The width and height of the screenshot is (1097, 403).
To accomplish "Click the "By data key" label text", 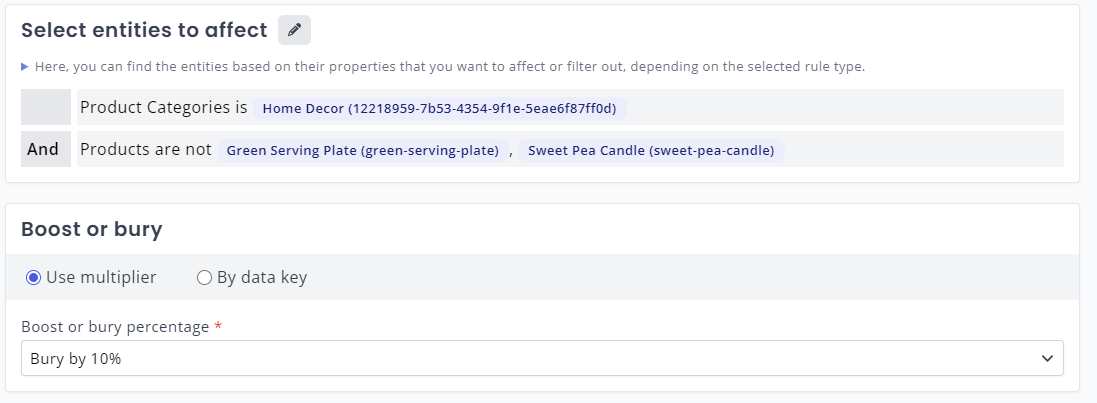I will pos(261,278).
